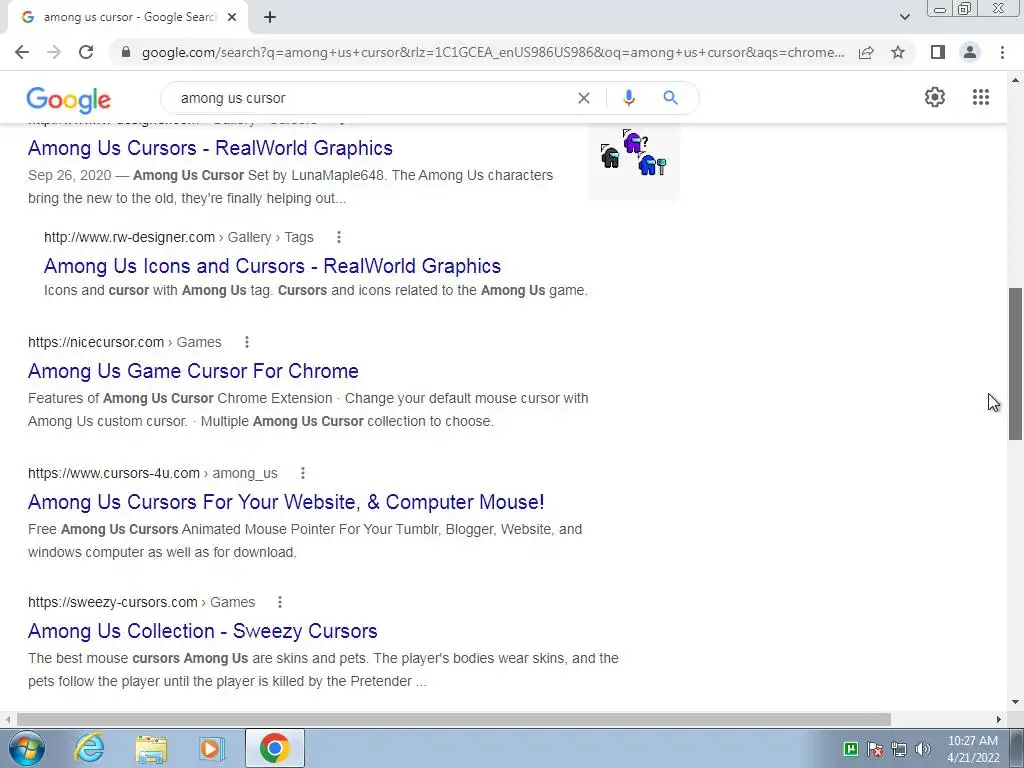Open options for sweezy-cursors.com result
This screenshot has width=1024, height=768.
pos(280,602)
